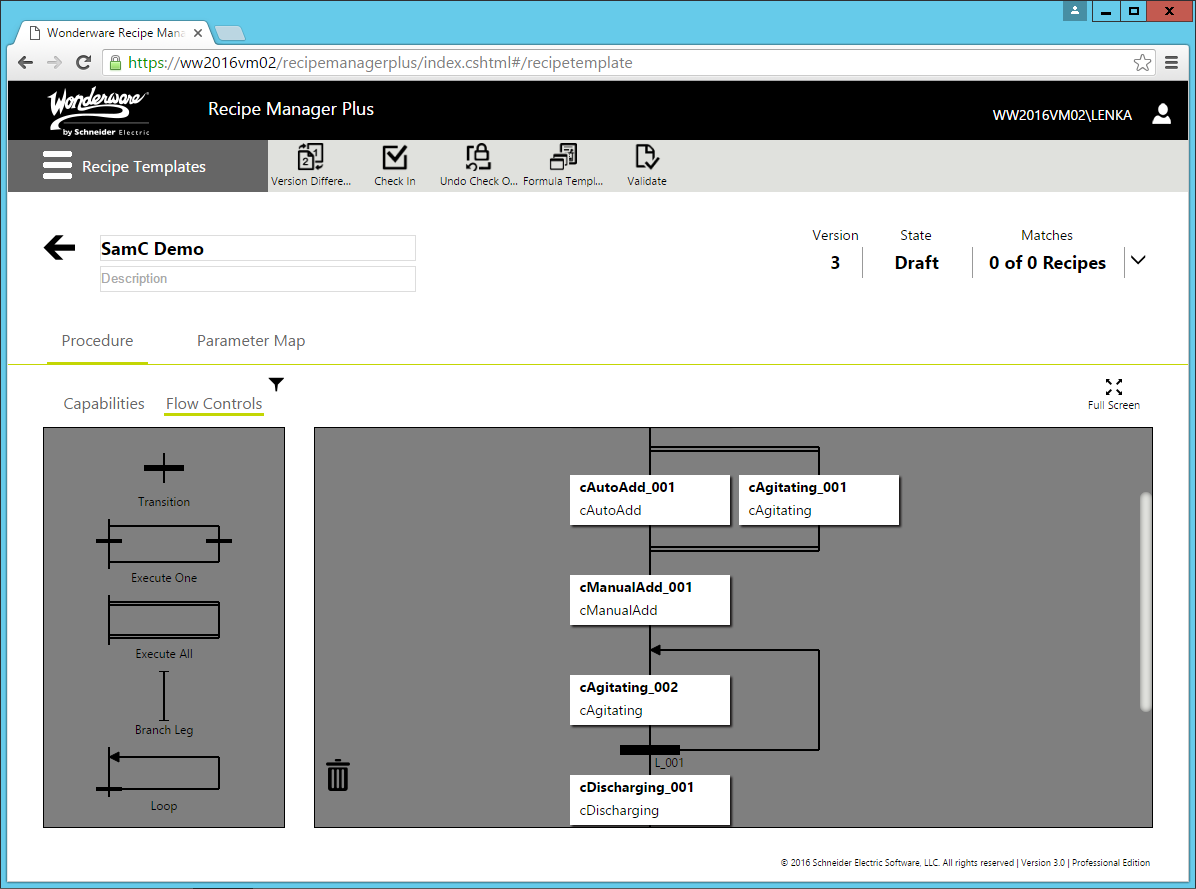Delete using the trash can icon
The image size is (1196, 889).
coord(337,774)
